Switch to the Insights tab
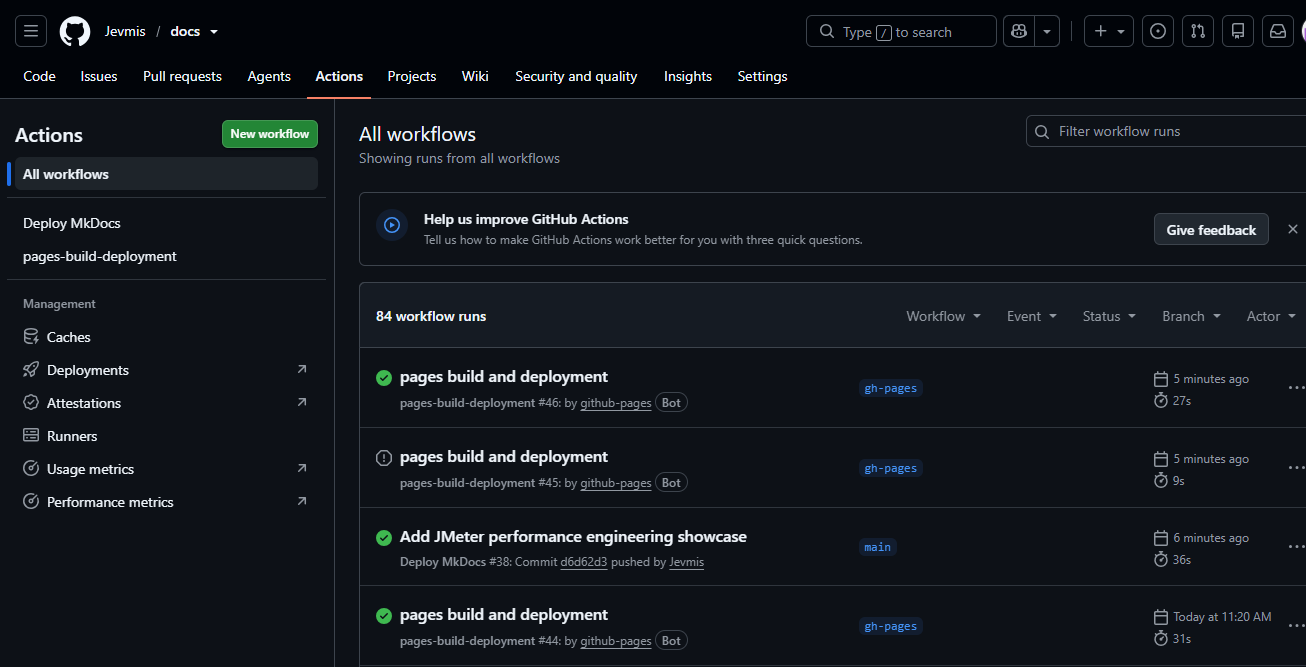The width and height of the screenshot is (1306, 667). tap(688, 76)
